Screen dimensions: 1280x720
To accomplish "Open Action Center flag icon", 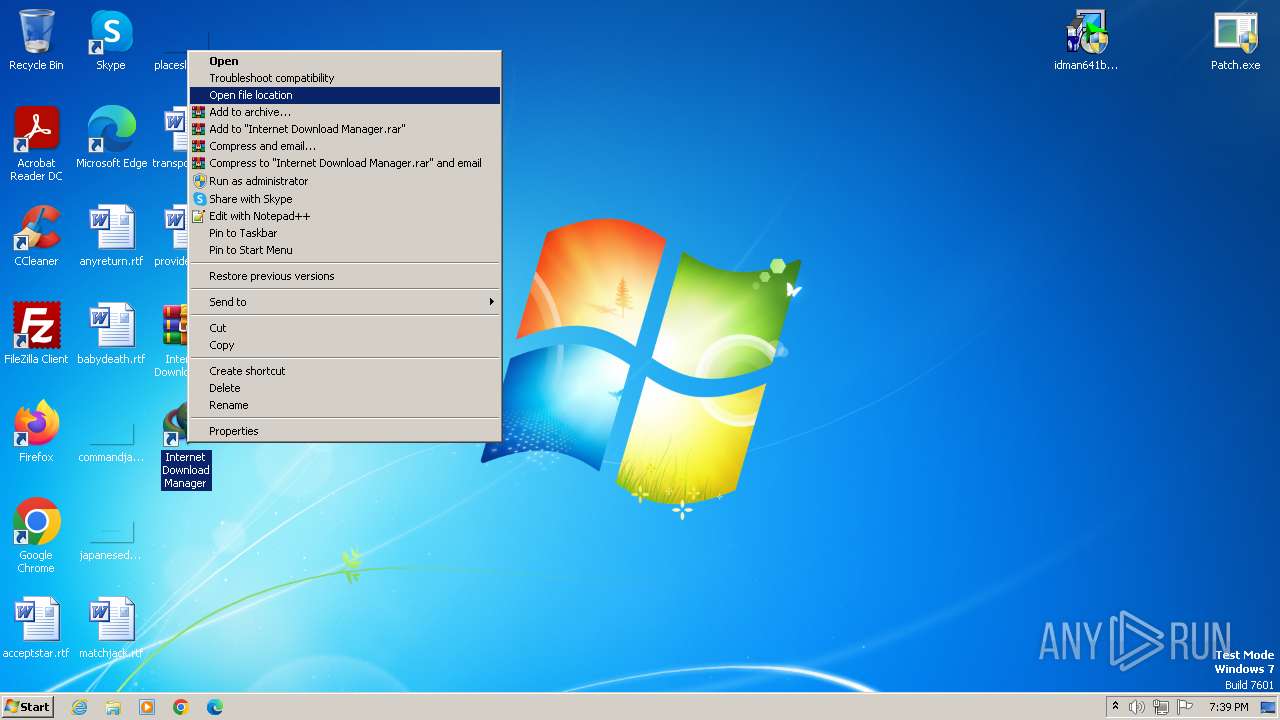I will pyautogui.click(x=1185, y=707).
